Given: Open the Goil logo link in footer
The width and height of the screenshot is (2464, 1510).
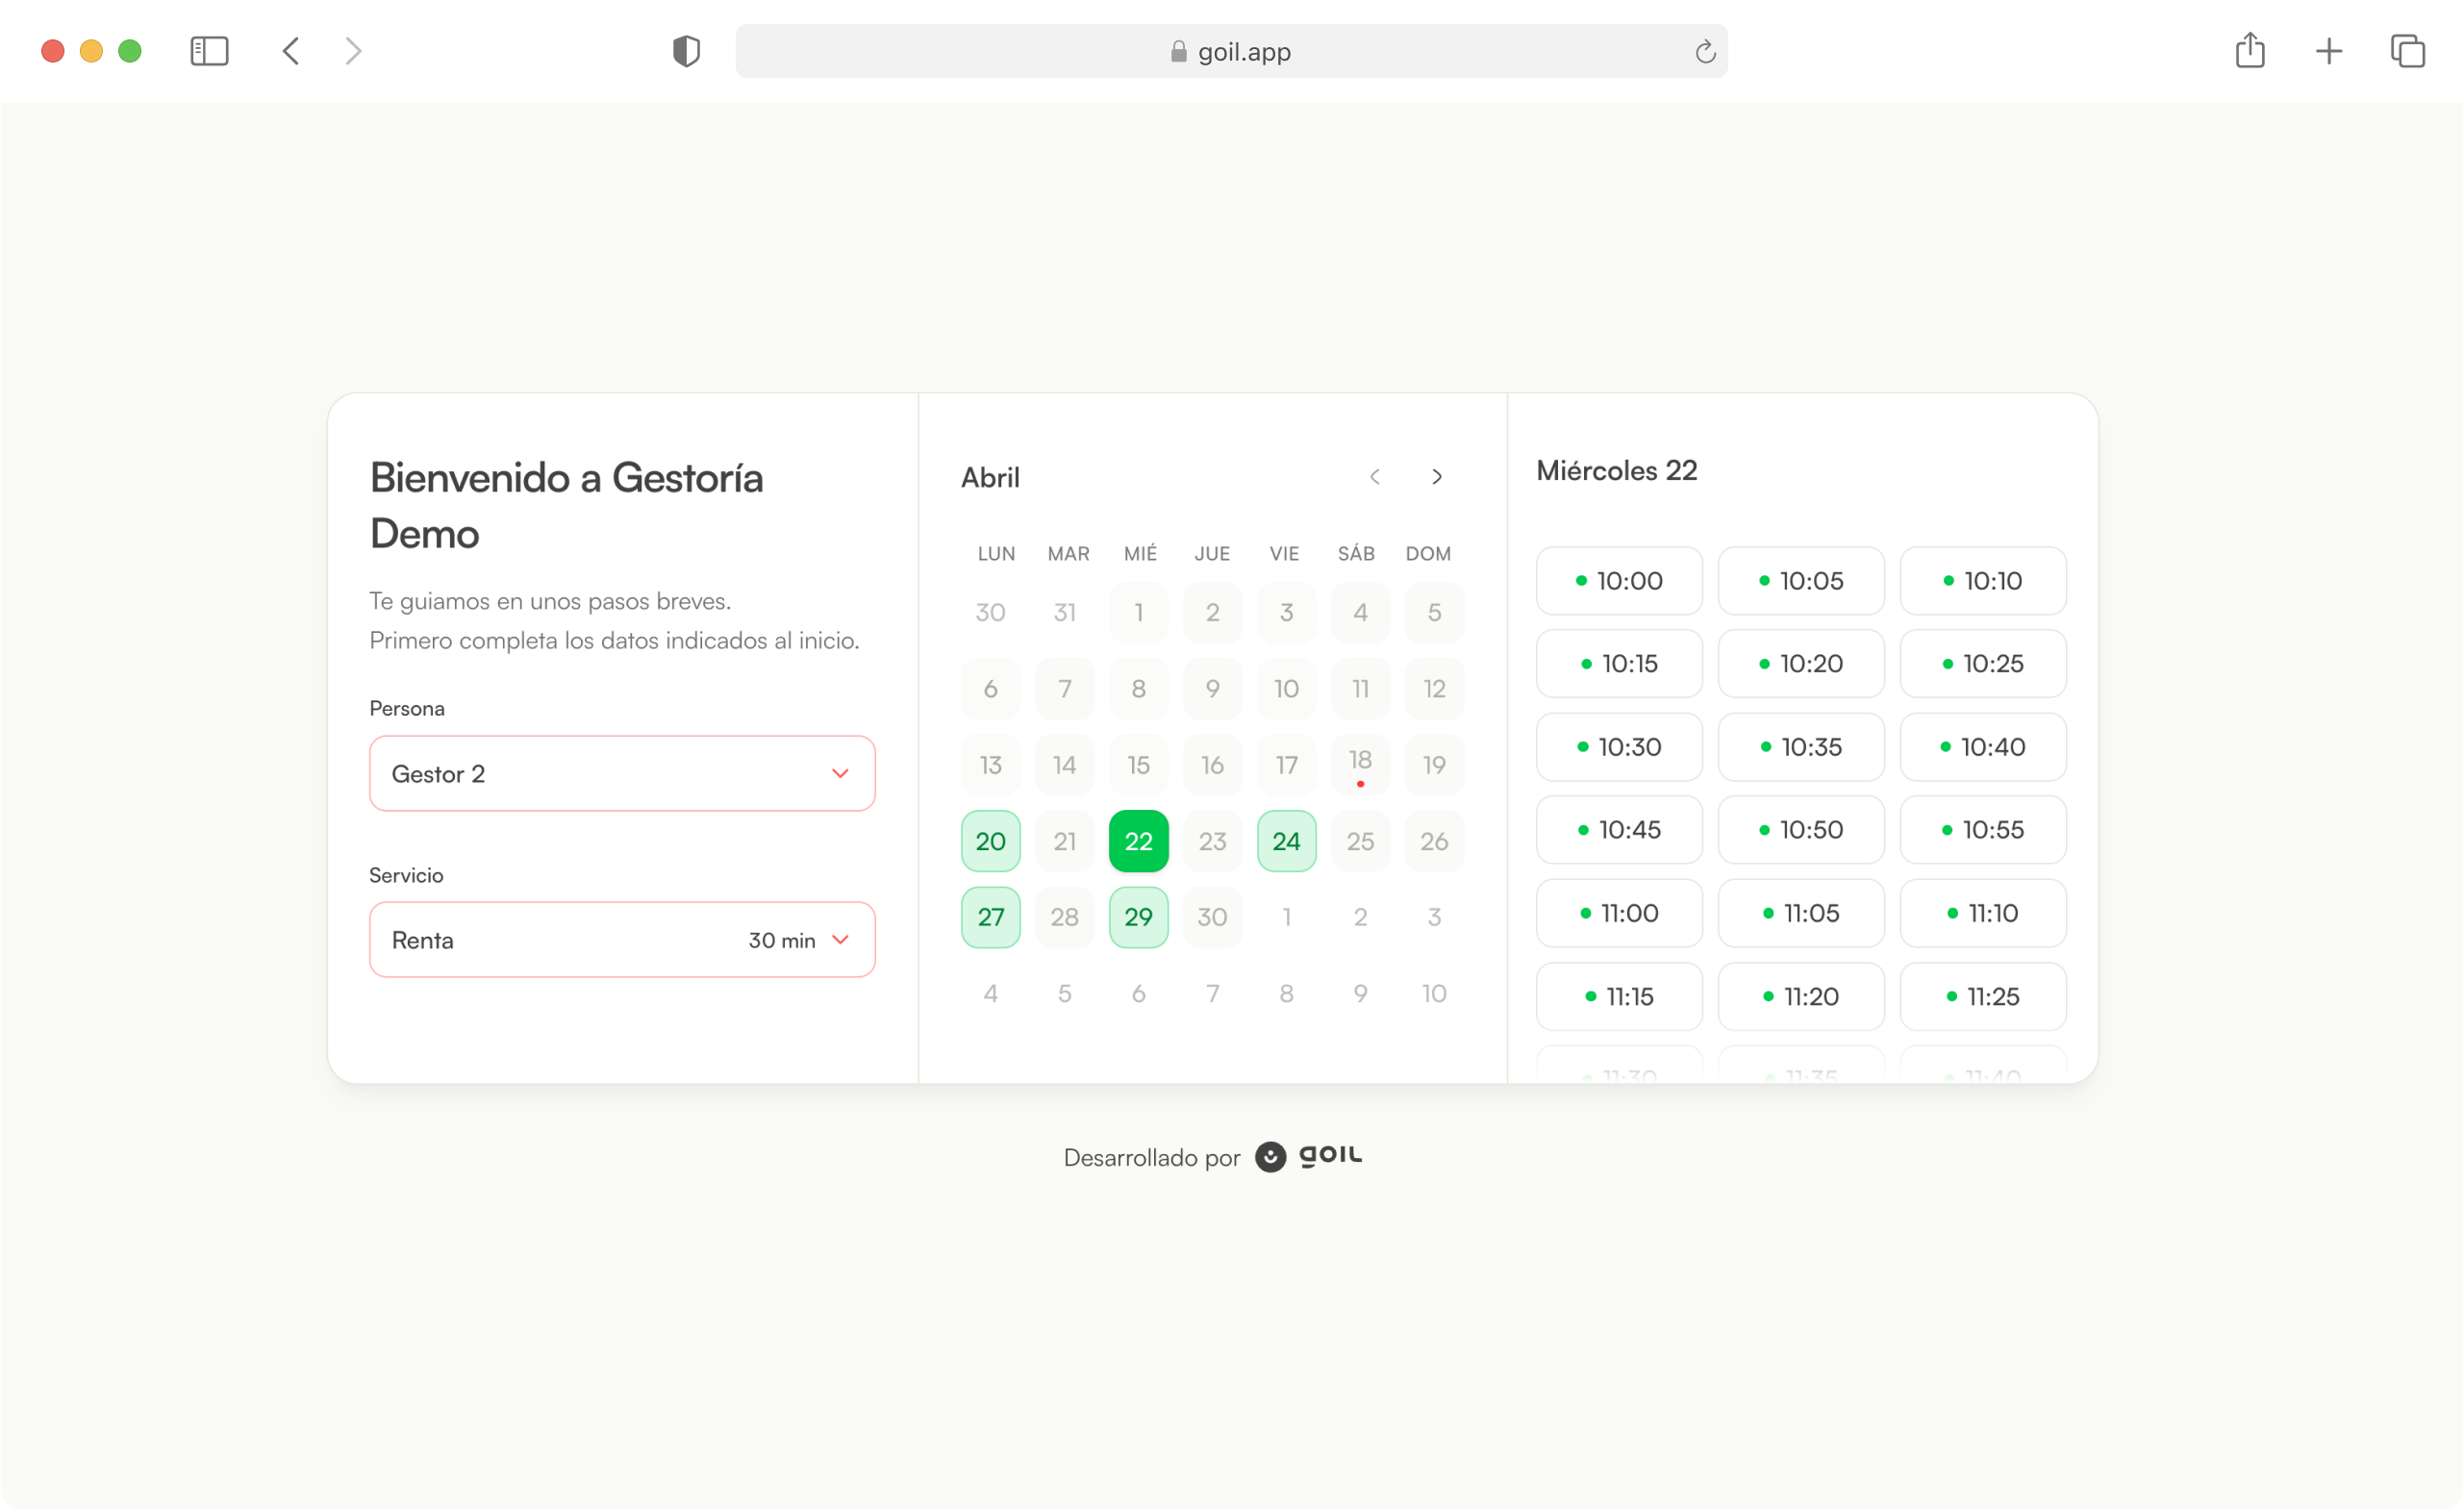Looking at the screenshot, I should (x=1309, y=1157).
